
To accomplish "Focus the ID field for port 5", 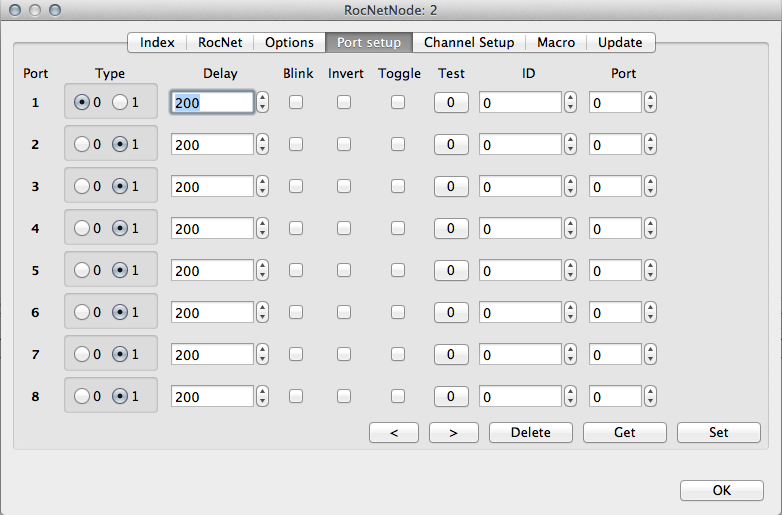I will tap(520, 270).
